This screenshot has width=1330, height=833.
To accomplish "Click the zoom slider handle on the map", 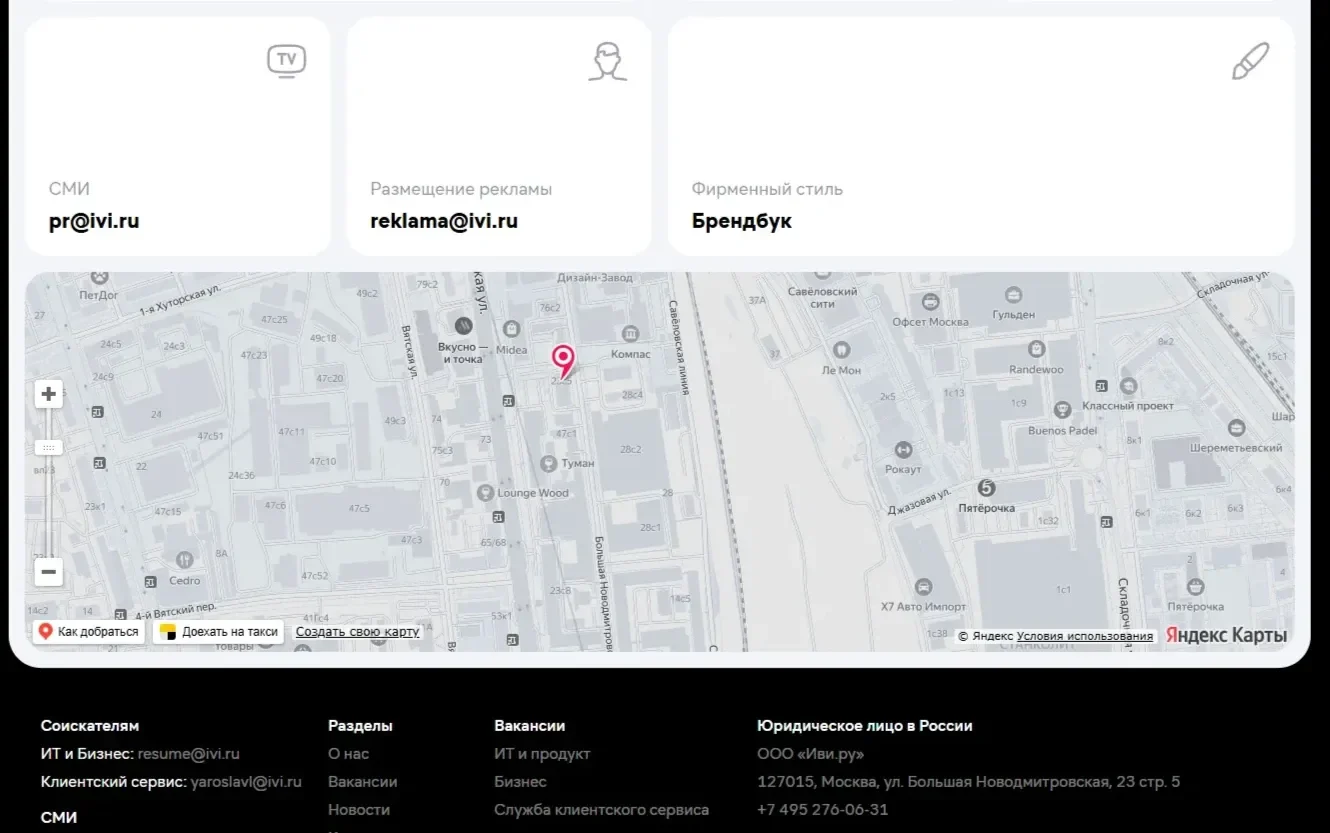I will (x=48, y=447).
